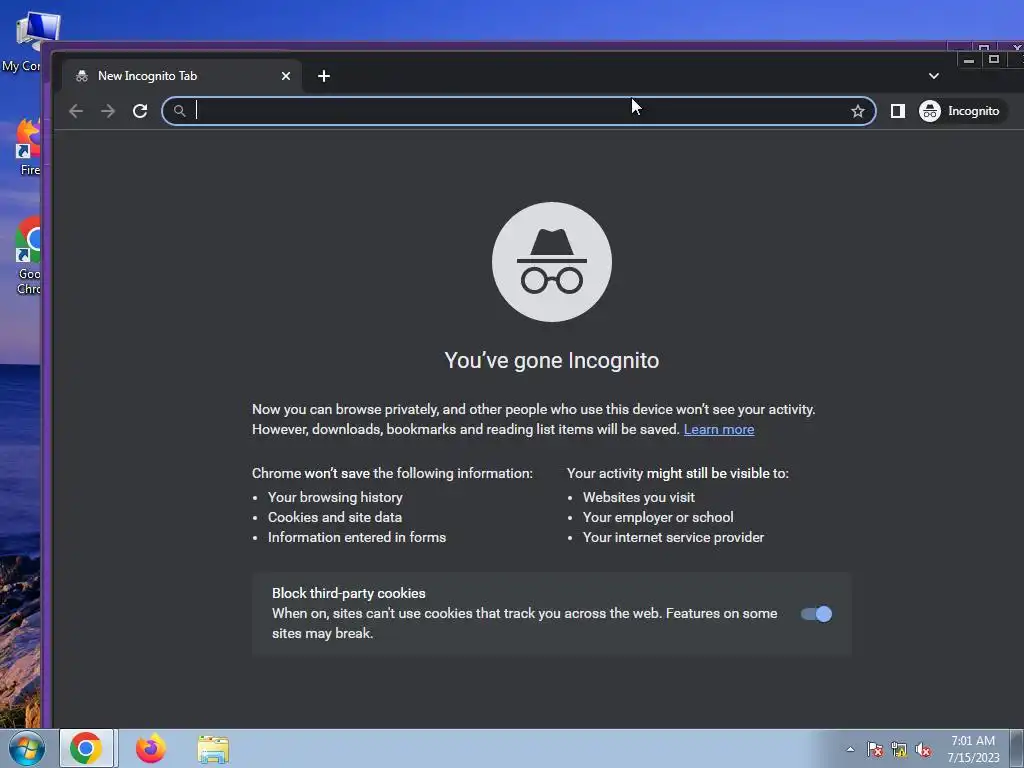Open the network status tray icon
Viewport: 1024px width, 768px height.
point(899,749)
